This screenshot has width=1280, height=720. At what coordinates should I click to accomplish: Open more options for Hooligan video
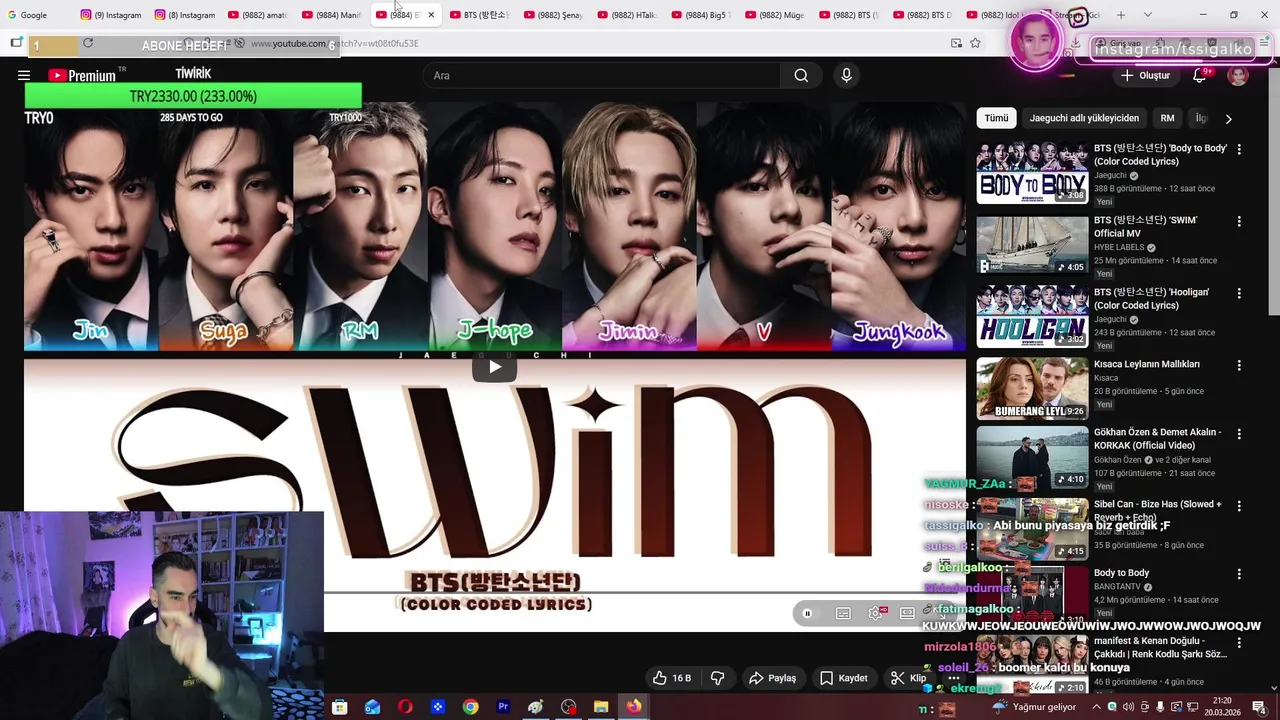[x=1239, y=293]
